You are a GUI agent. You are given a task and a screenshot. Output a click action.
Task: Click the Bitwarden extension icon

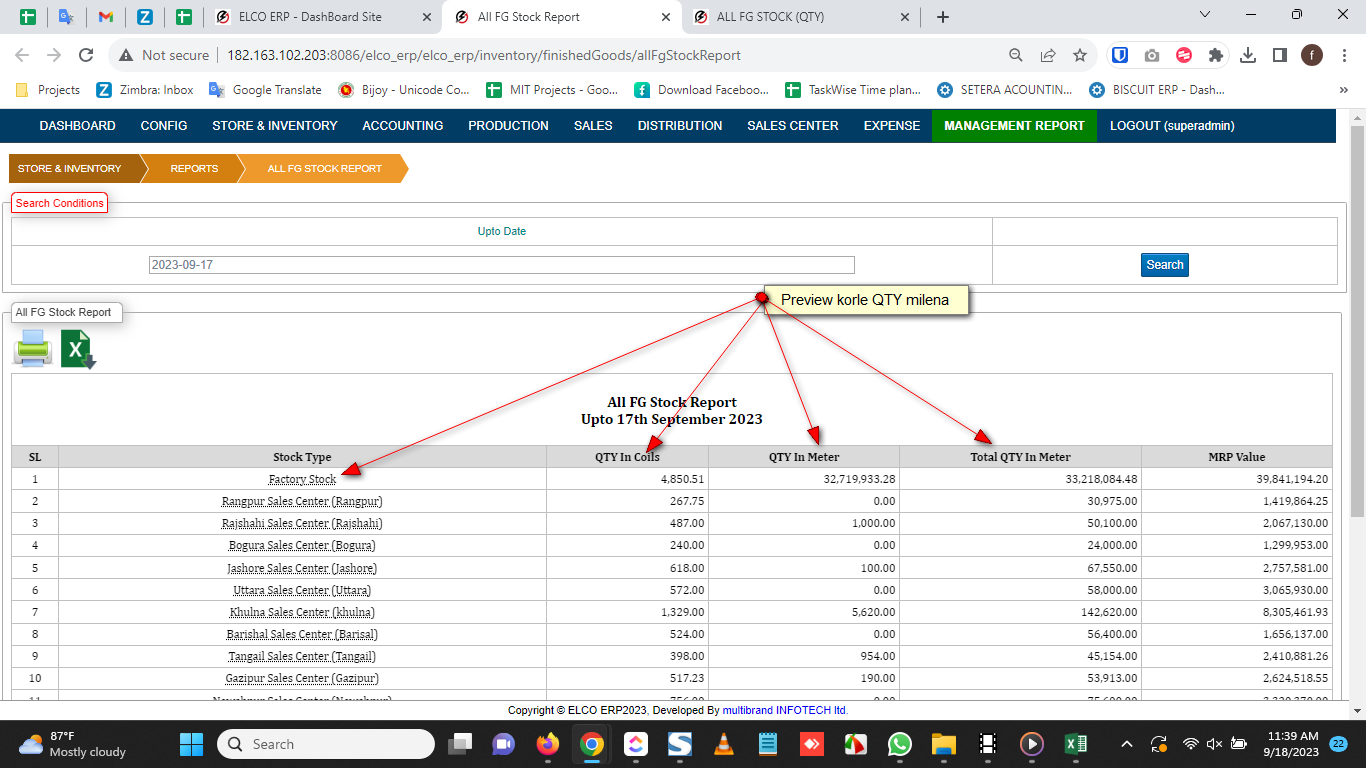pos(1121,56)
